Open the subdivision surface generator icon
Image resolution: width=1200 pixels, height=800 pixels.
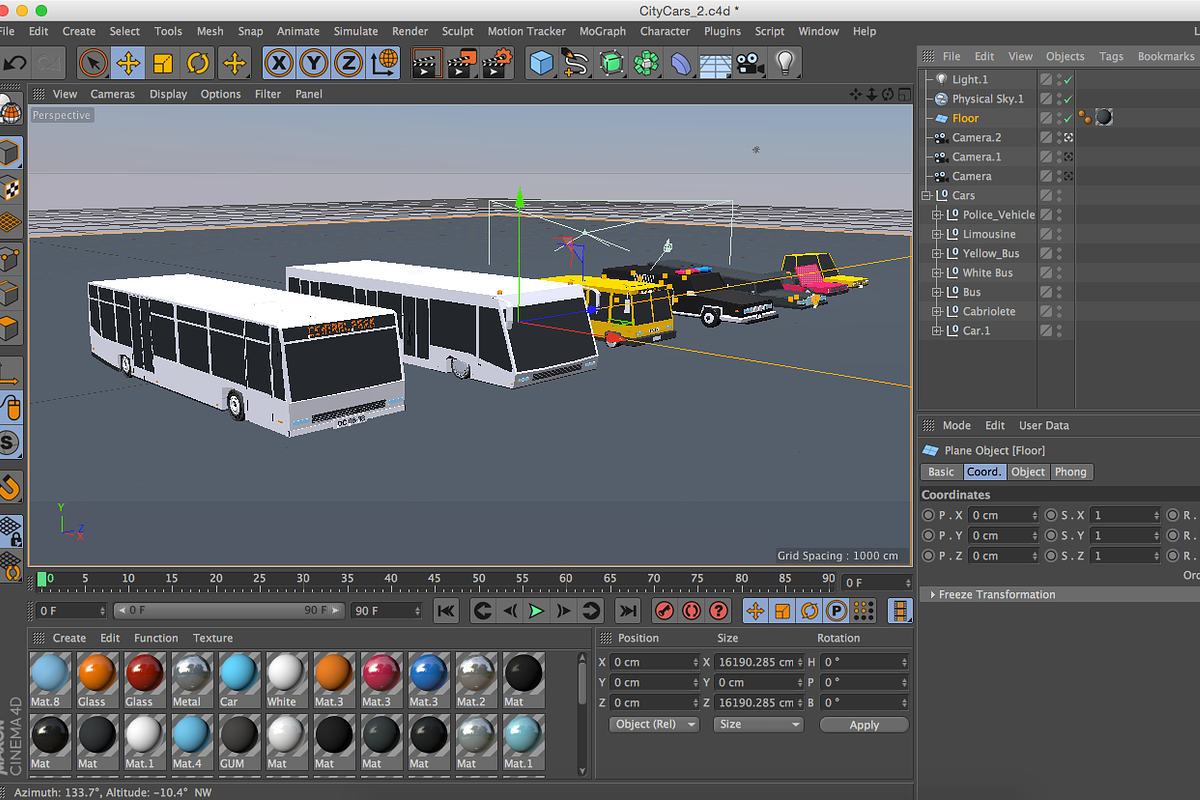pyautogui.click(x=611, y=64)
